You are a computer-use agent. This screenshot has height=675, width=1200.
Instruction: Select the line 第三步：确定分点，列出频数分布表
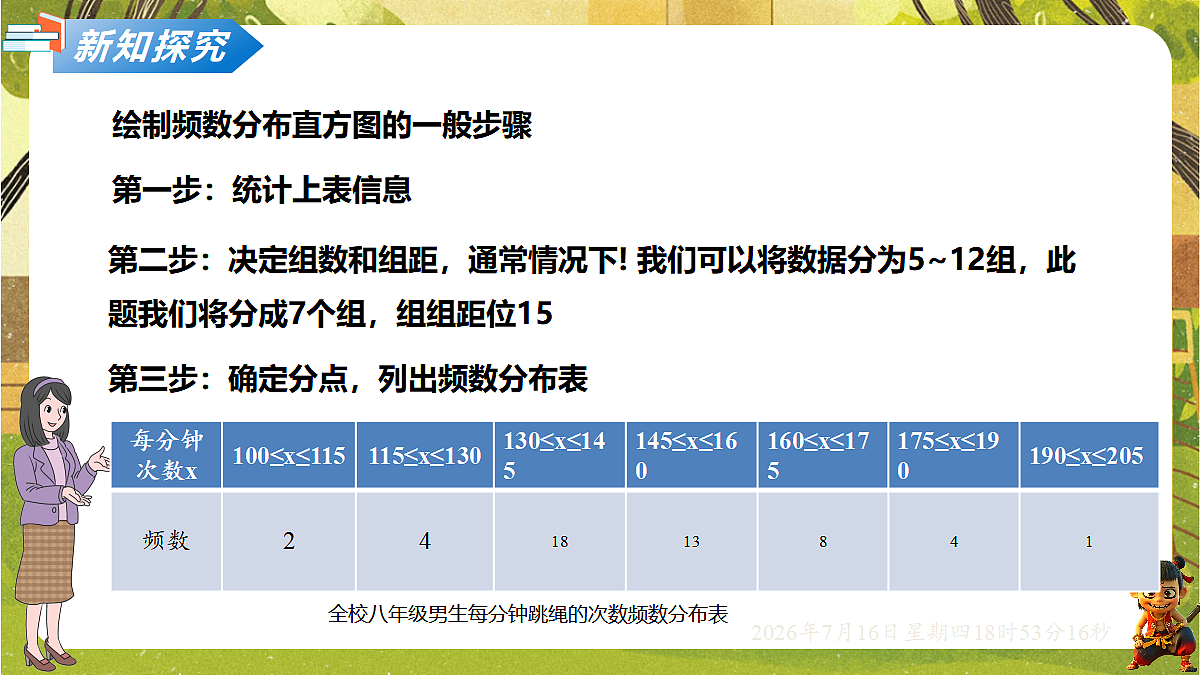pos(348,380)
